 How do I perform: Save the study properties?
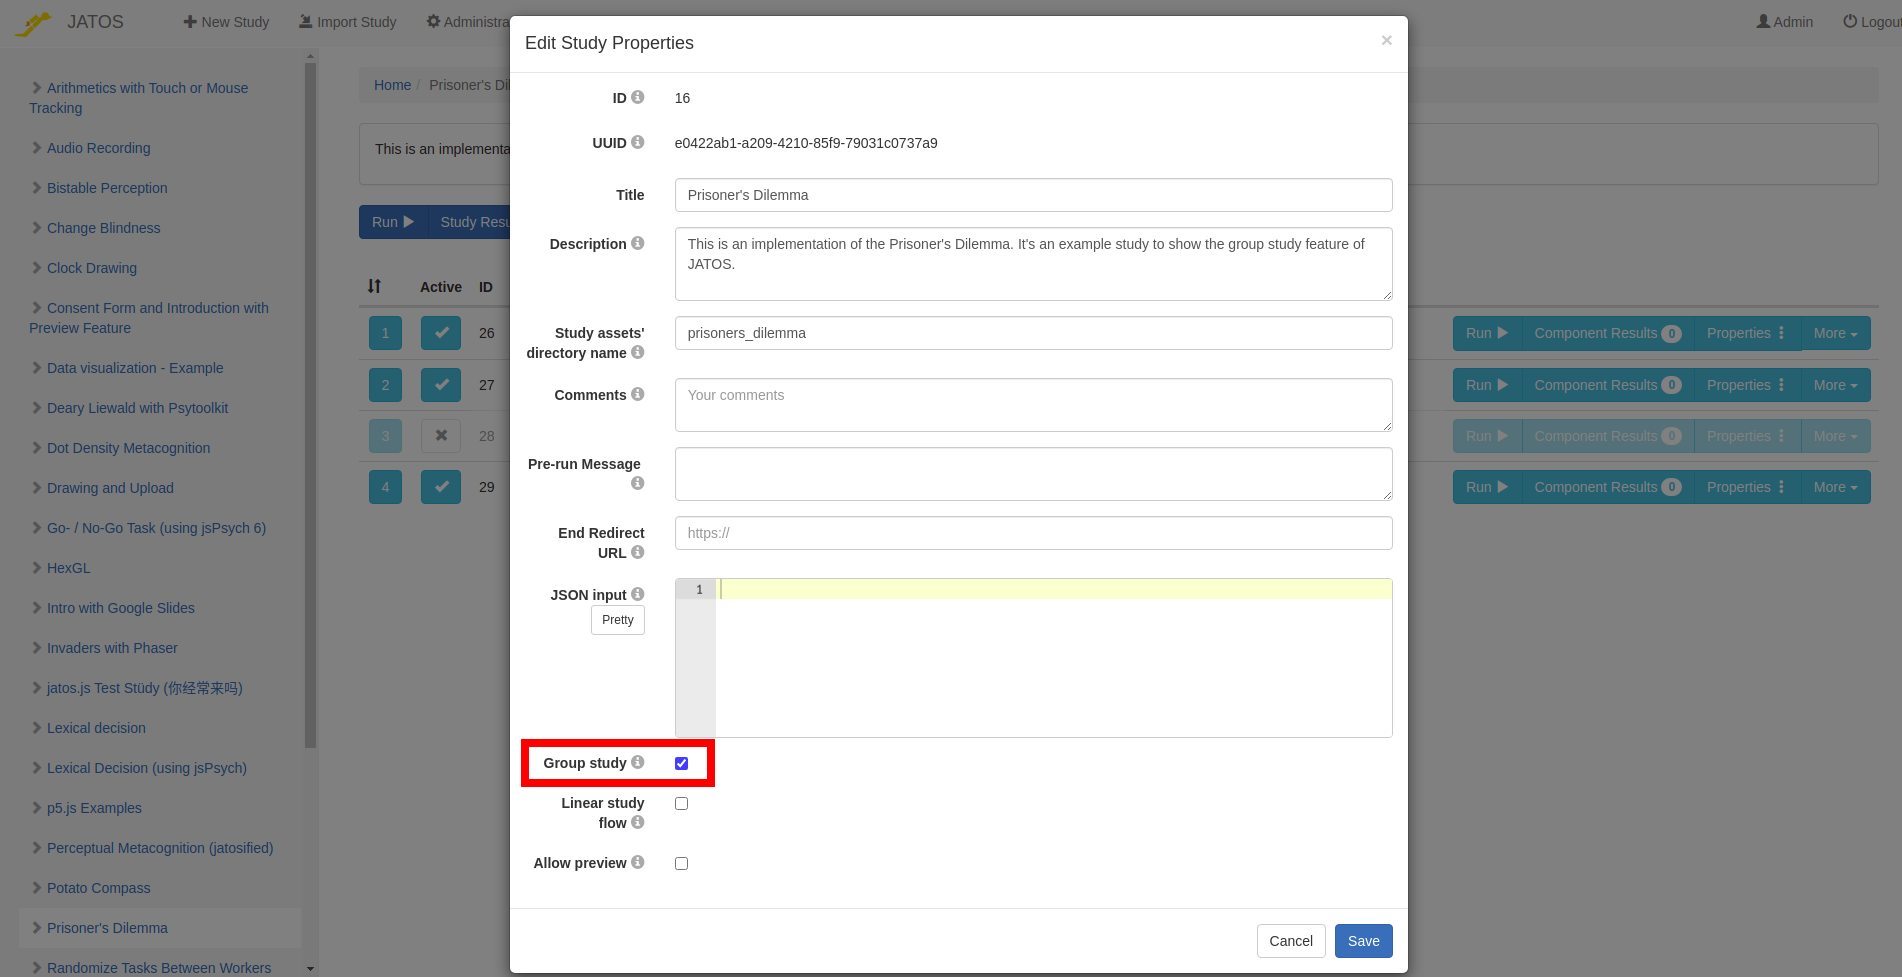(1363, 941)
